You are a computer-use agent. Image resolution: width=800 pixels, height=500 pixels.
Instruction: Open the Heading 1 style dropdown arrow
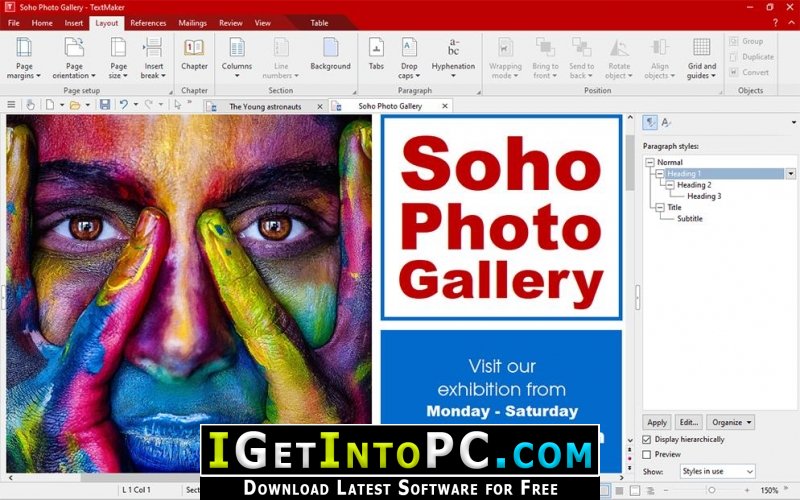(x=790, y=174)
